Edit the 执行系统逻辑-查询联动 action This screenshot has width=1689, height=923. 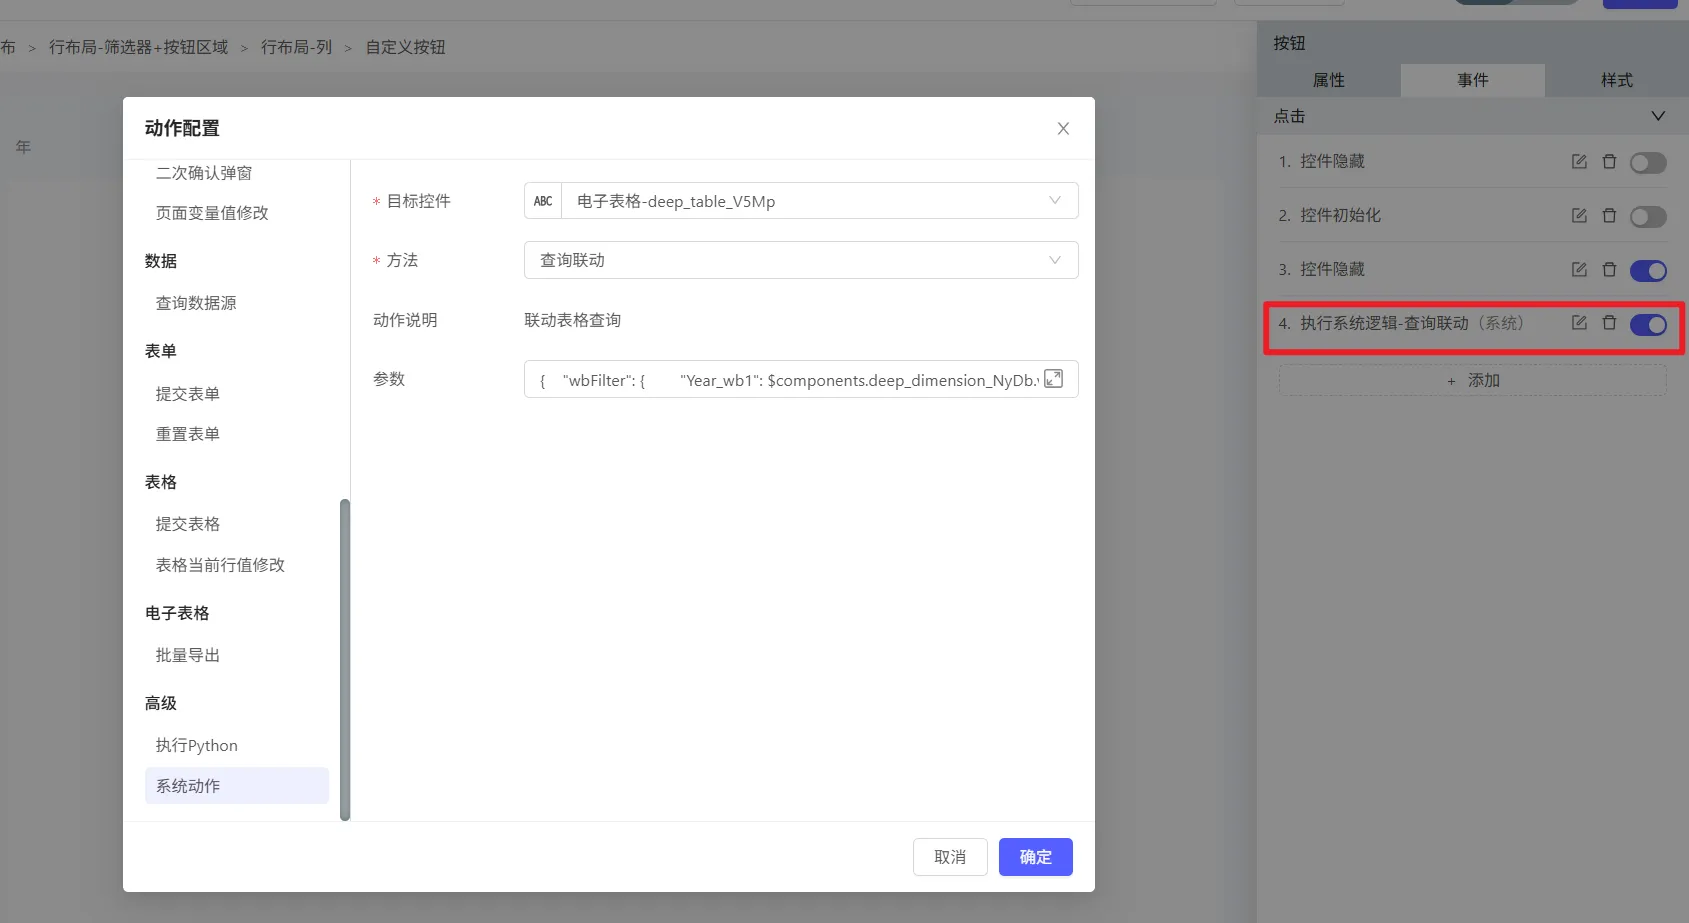[x=1579, y=323]
